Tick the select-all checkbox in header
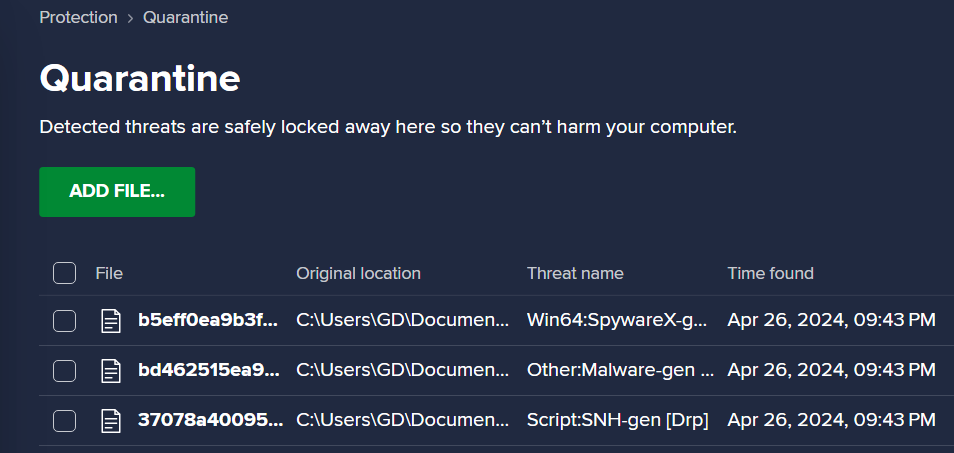Image resolution: width=954 pixels, height=453 pixels. tap(64, 273)
